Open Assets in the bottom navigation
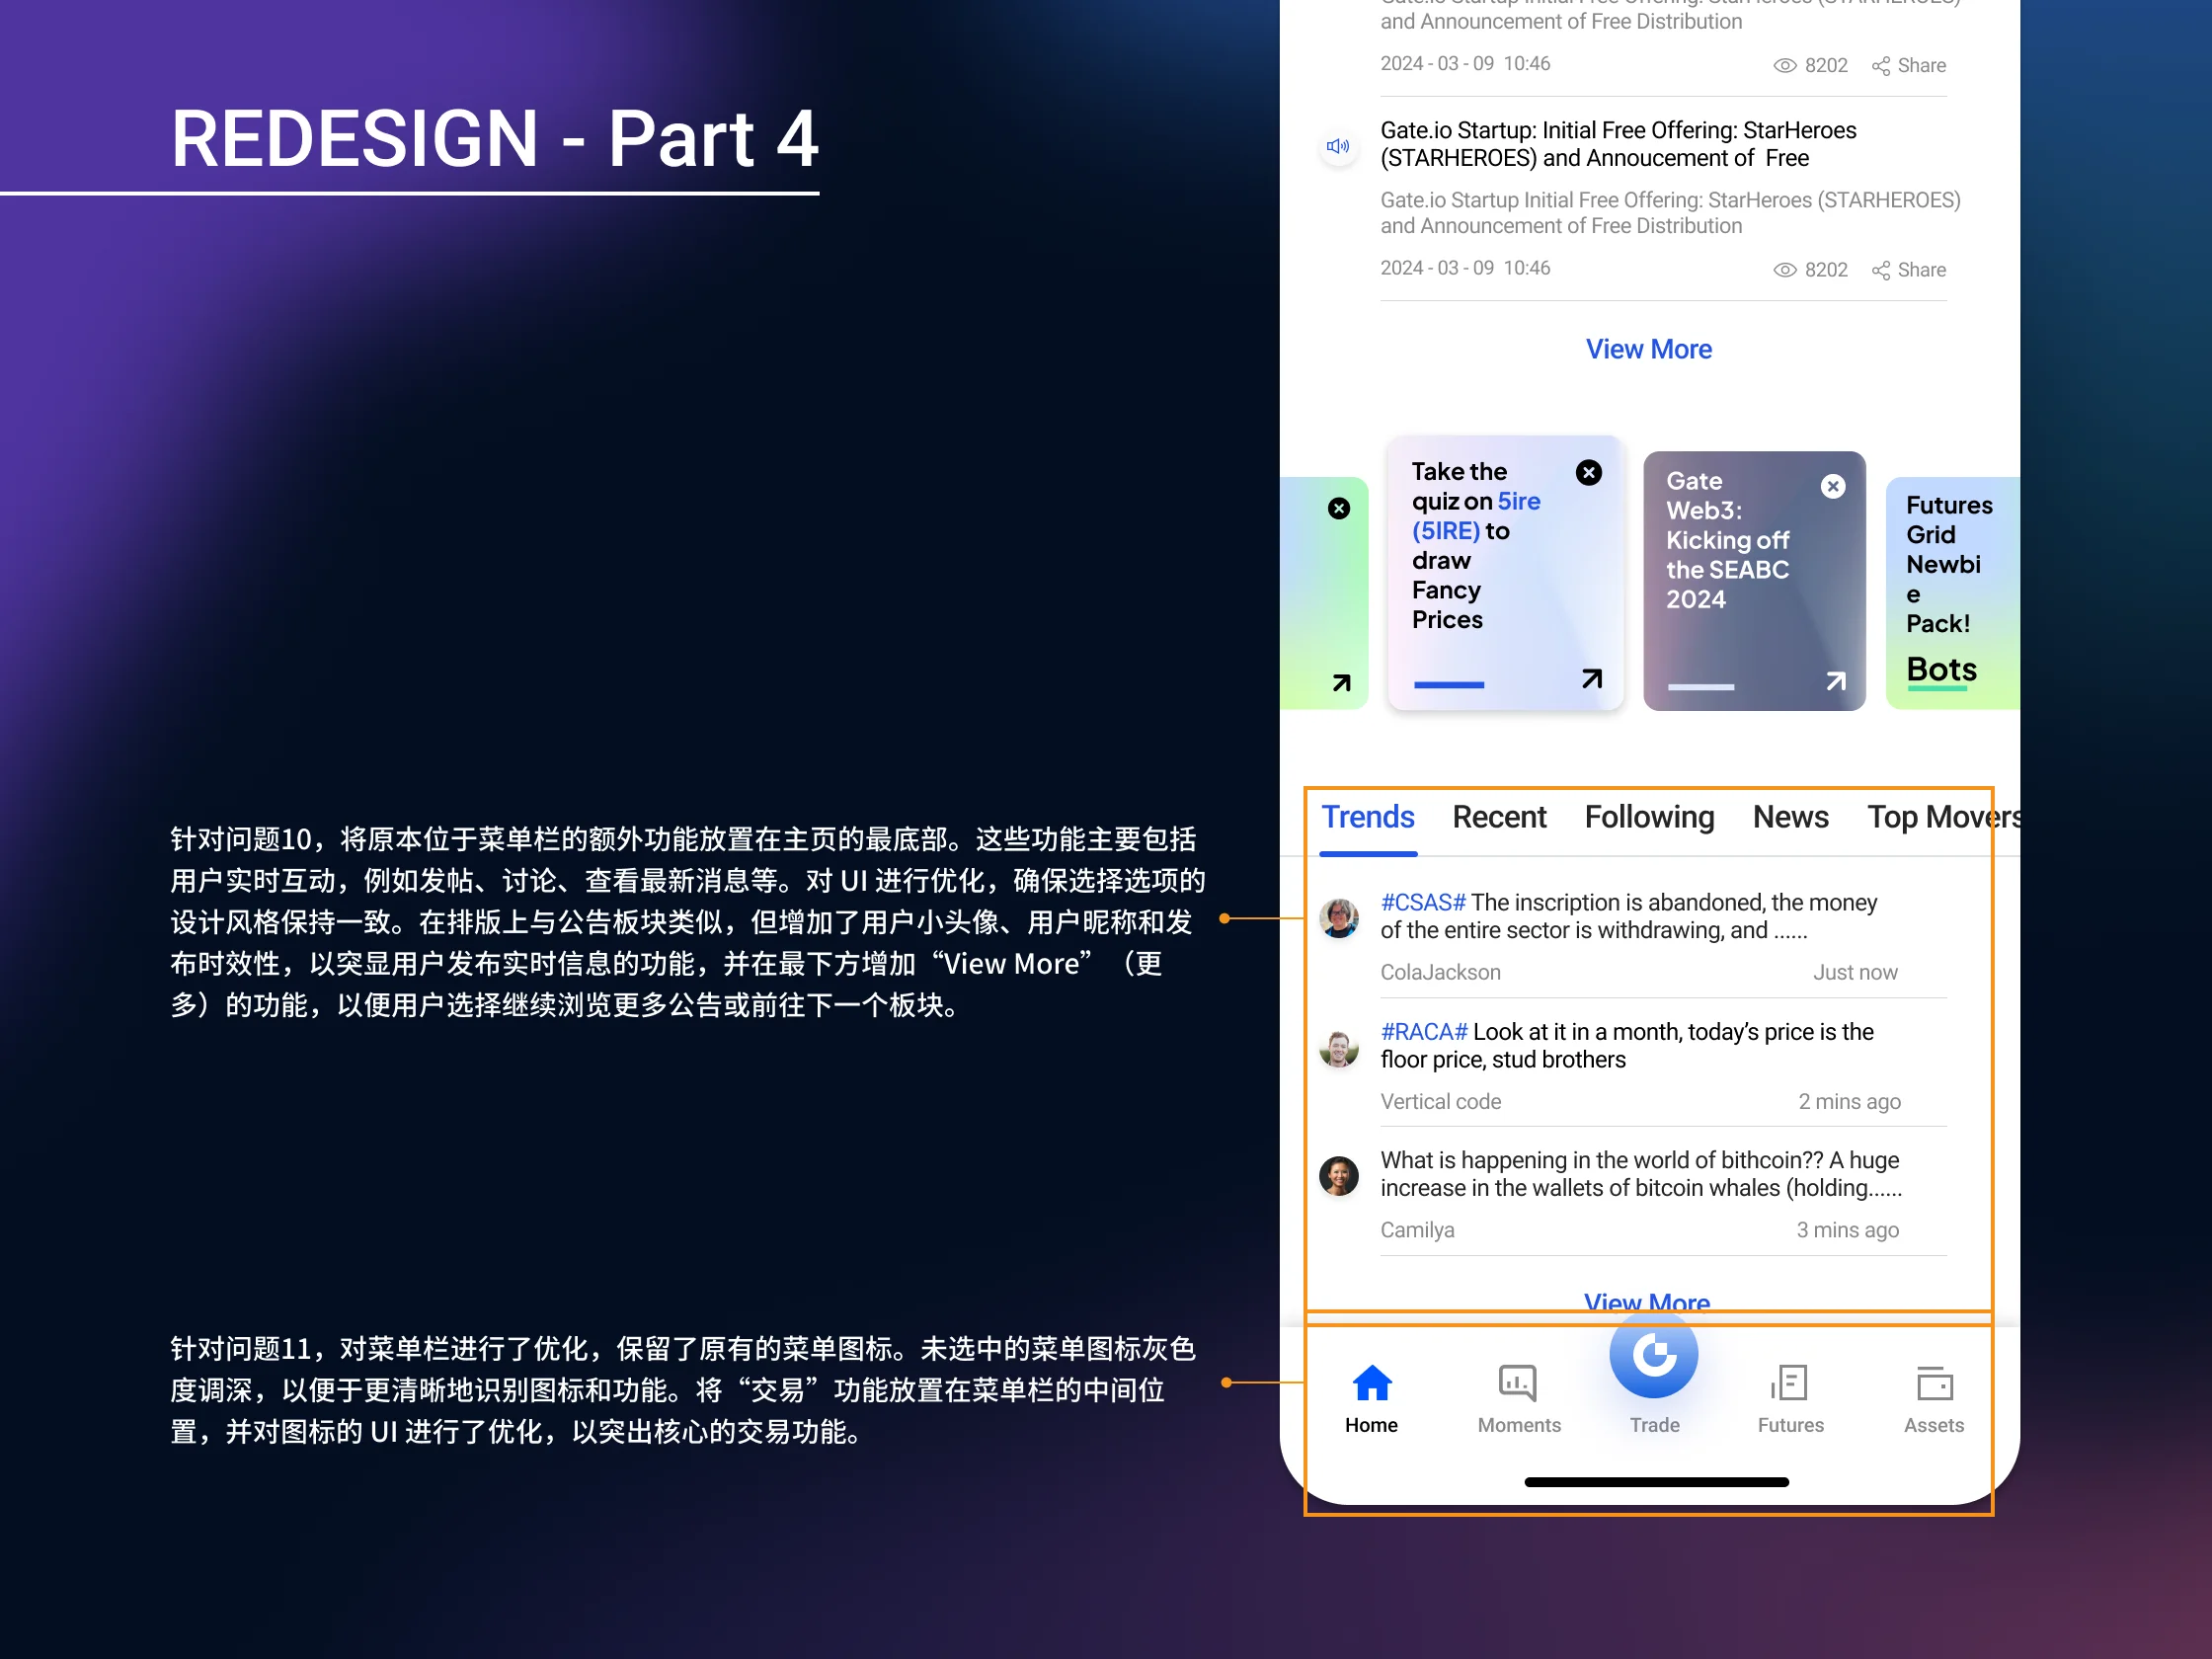The height and width of the screenshot is (1659, 2212). coord(1933,1400)
